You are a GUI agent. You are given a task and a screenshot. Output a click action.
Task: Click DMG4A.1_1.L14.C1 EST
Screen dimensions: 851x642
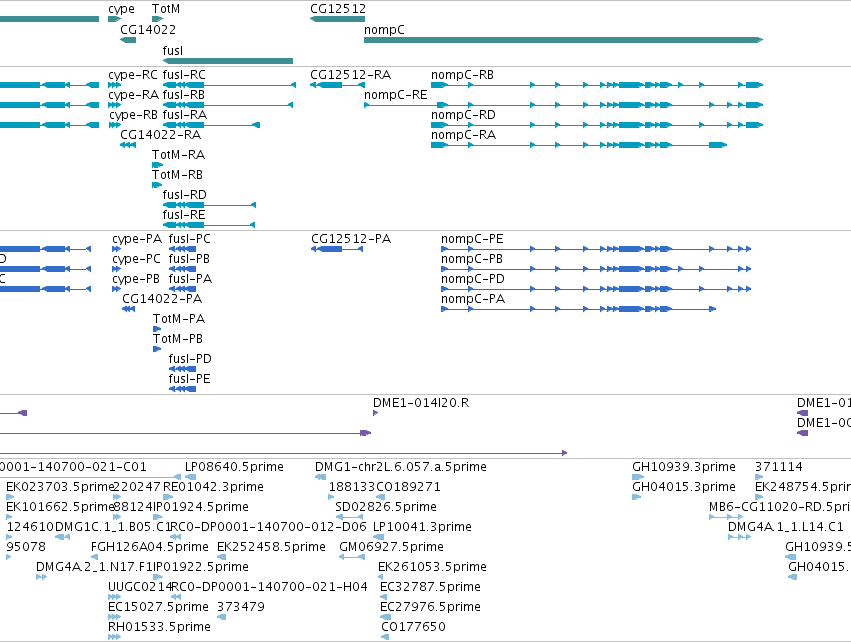739,537
